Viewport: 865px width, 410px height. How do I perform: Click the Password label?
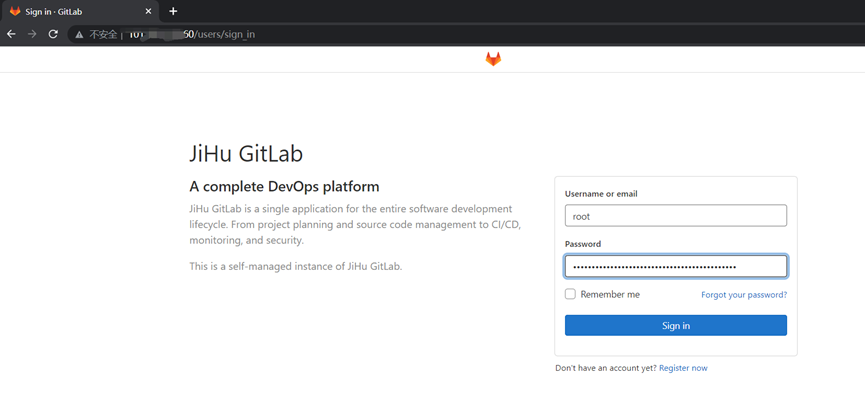pyautogui.click(x=583, y=244)
